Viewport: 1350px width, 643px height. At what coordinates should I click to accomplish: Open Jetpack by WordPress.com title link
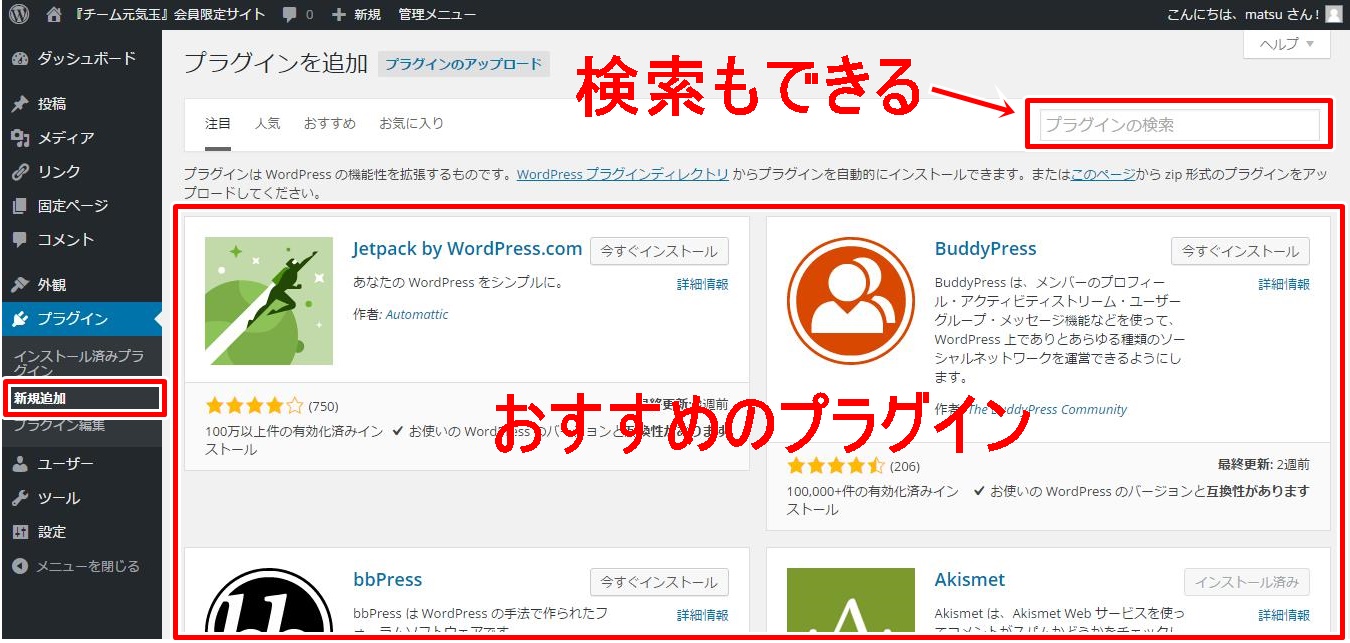point(467,249)
